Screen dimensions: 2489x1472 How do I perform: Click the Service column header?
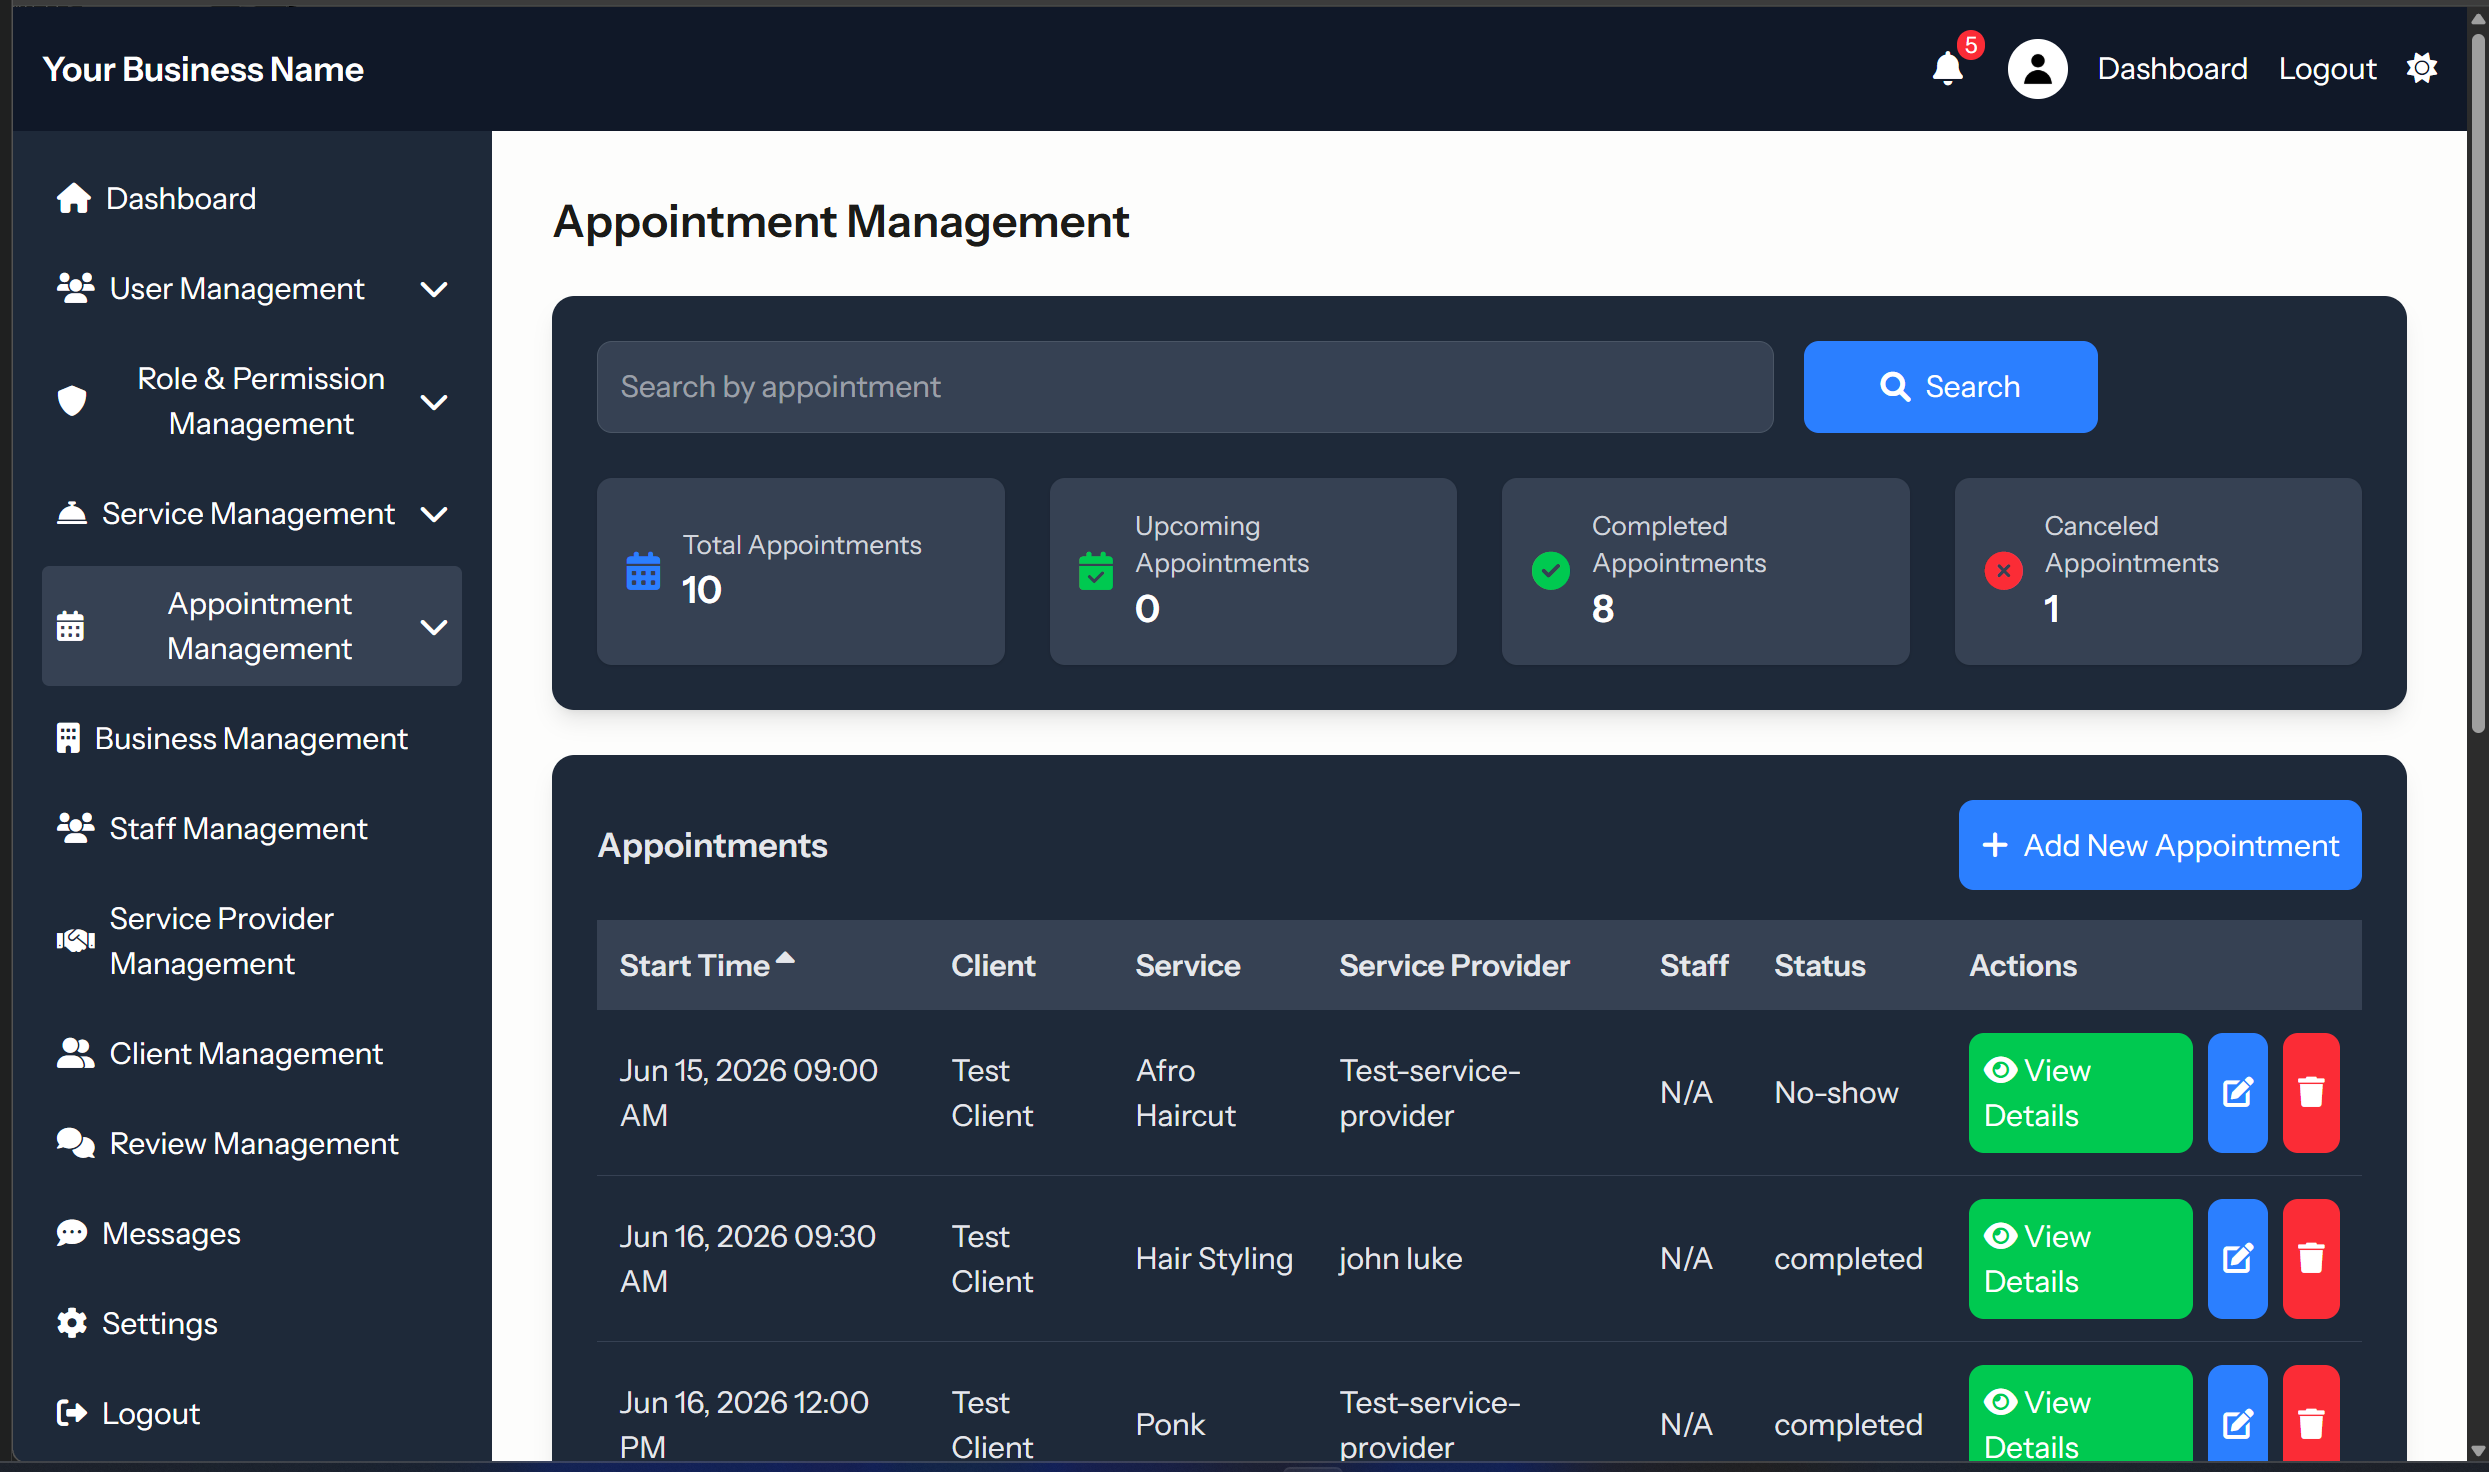(x=1188, y=965)
